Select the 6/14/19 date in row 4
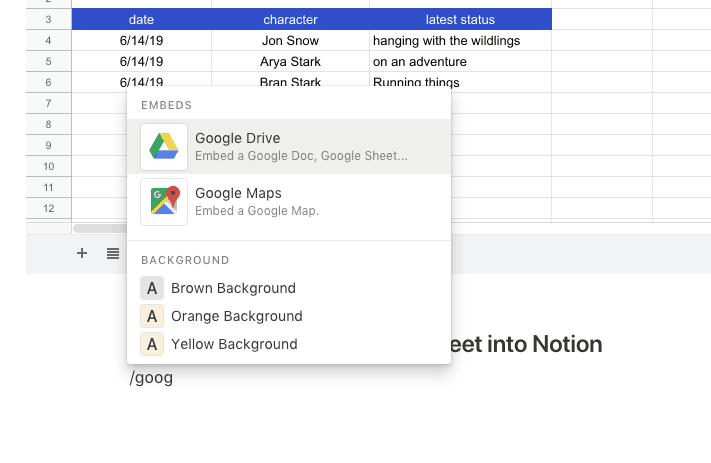711x463 pixels. [x=141, y=40]
